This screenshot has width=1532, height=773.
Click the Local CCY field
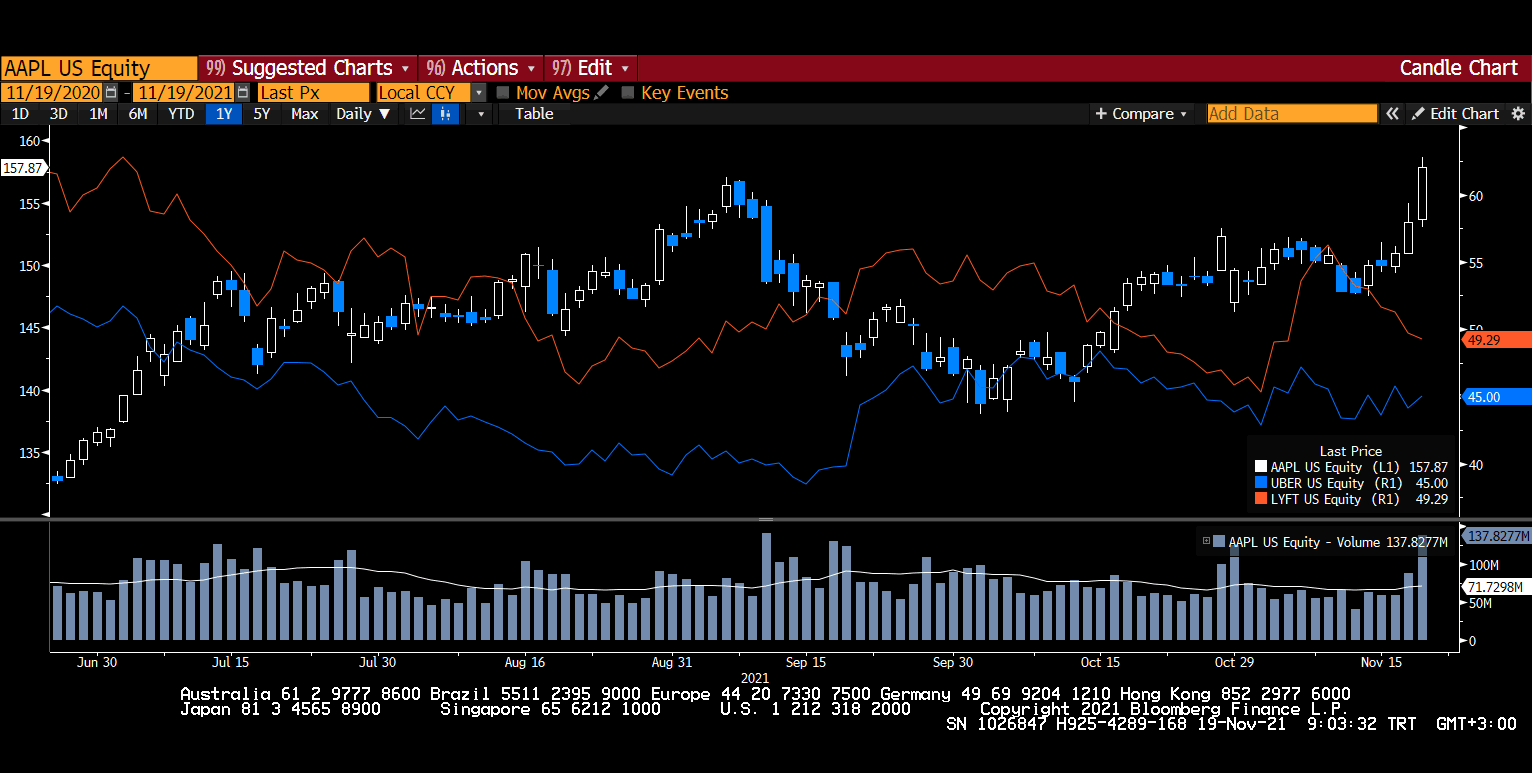point(423,92)
